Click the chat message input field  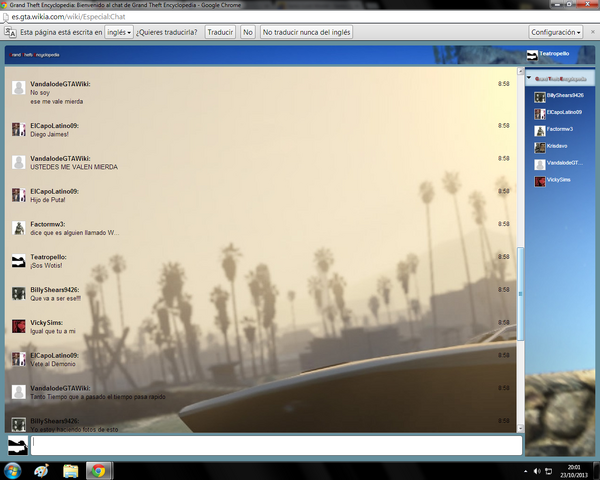click(x=276, y=446)
